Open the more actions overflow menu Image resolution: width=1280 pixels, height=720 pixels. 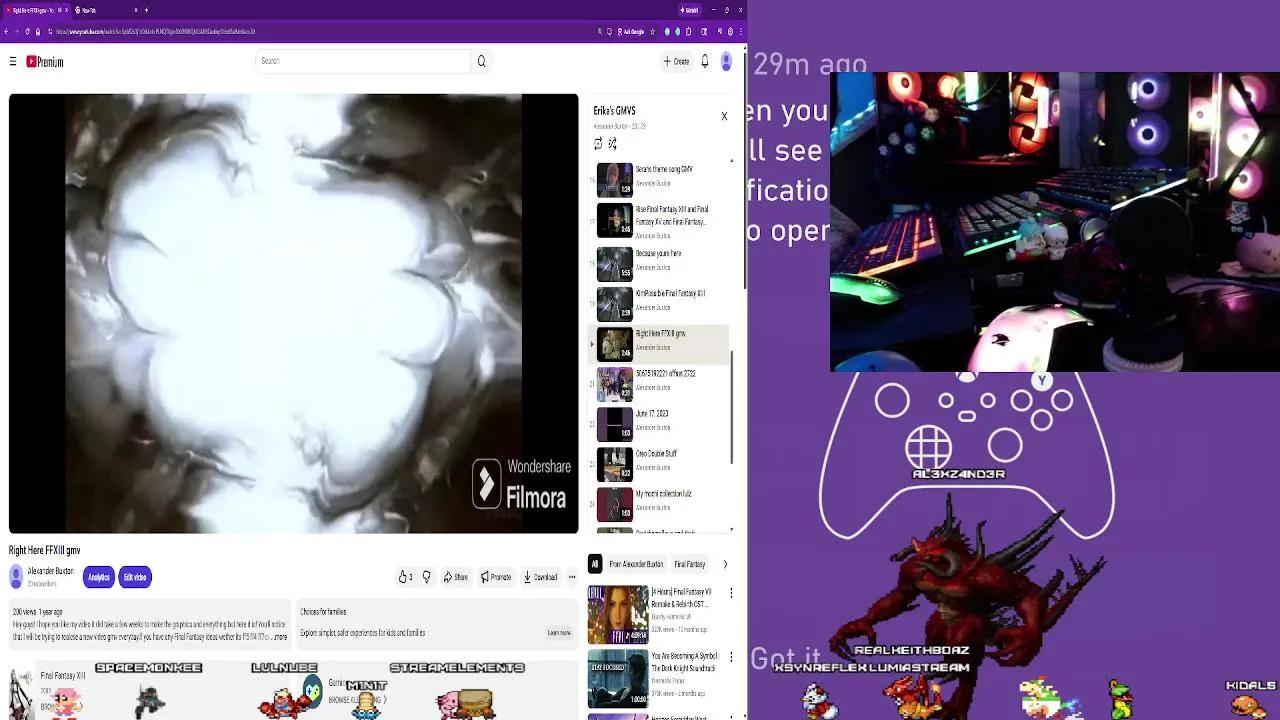pyautogui.click(x=572, y=577)
